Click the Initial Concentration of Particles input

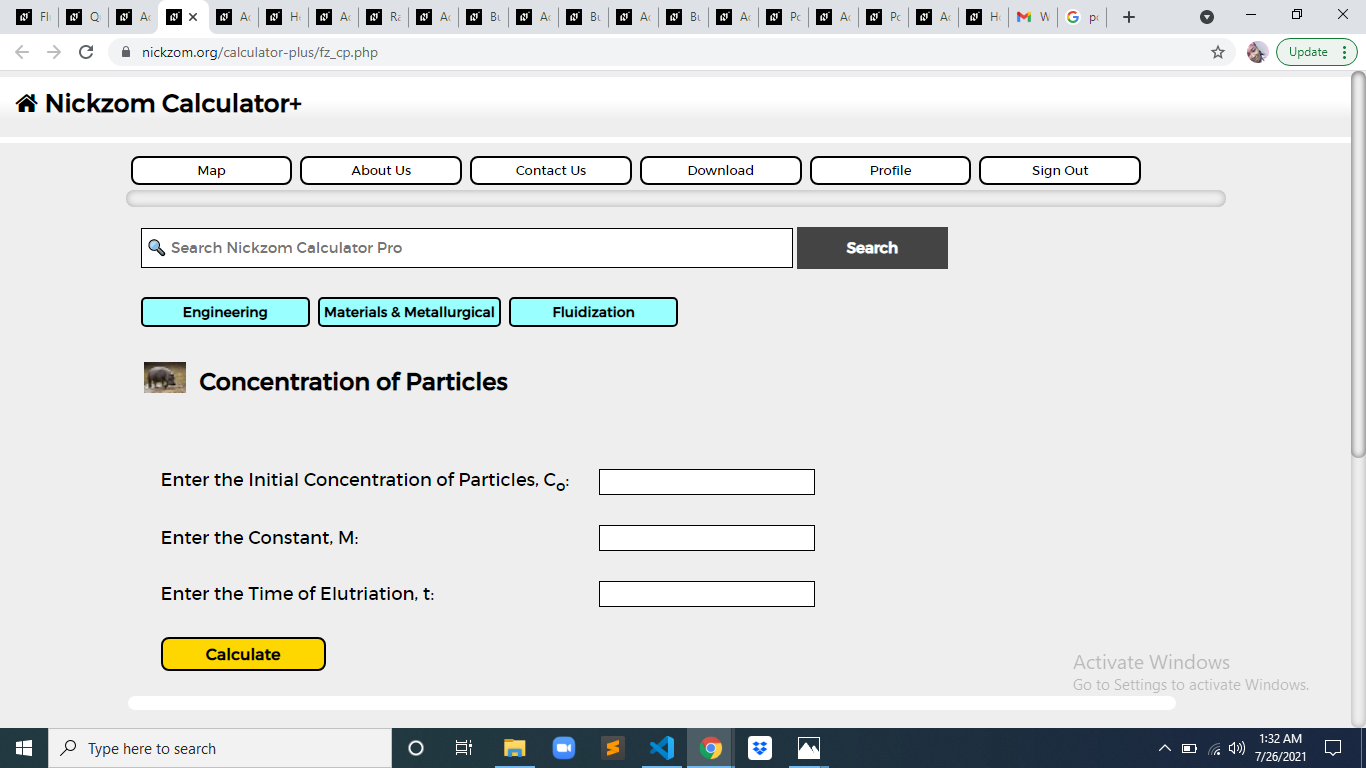707,482
